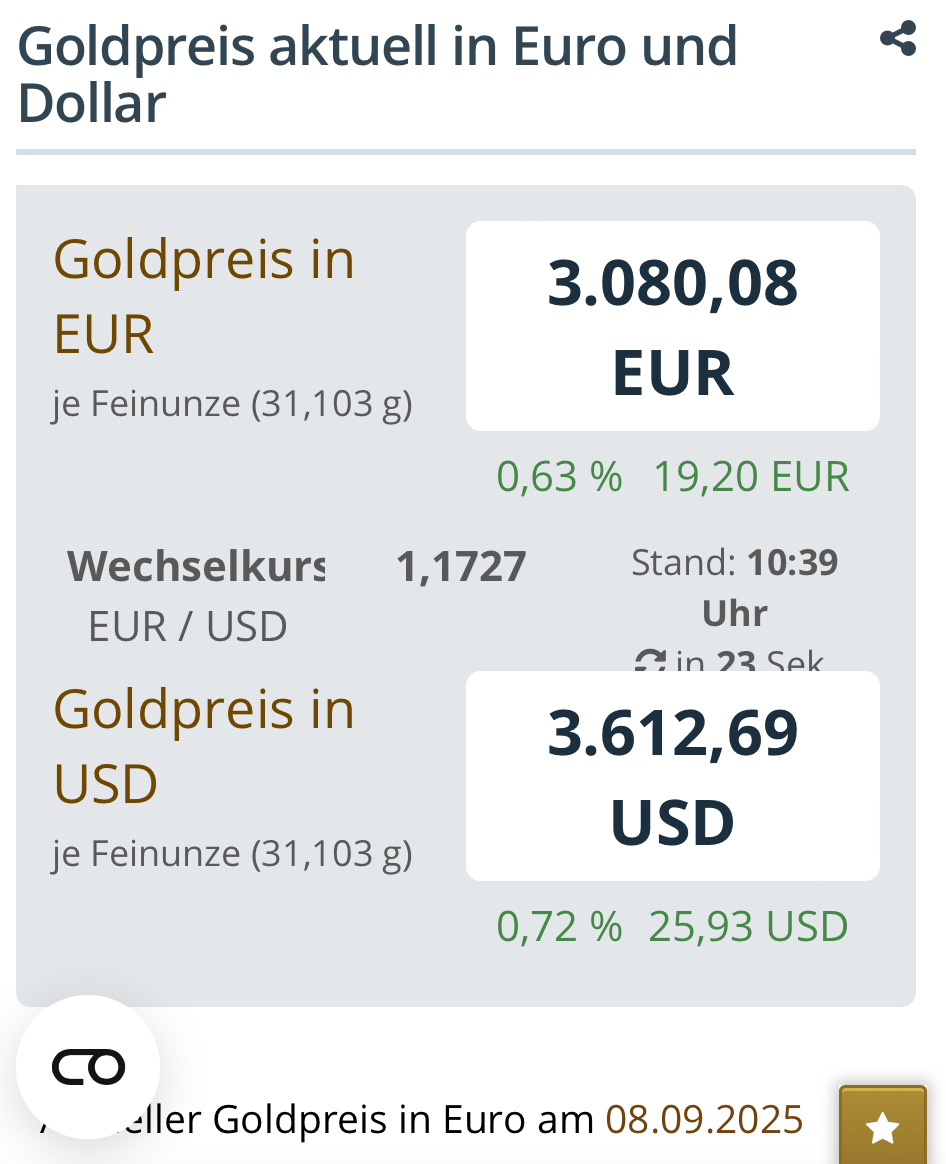Click the "Goldpreis aktuell in Euro und Dollar" title
The width and height of the screenshot is (946, 1164).
coord(377,73)
